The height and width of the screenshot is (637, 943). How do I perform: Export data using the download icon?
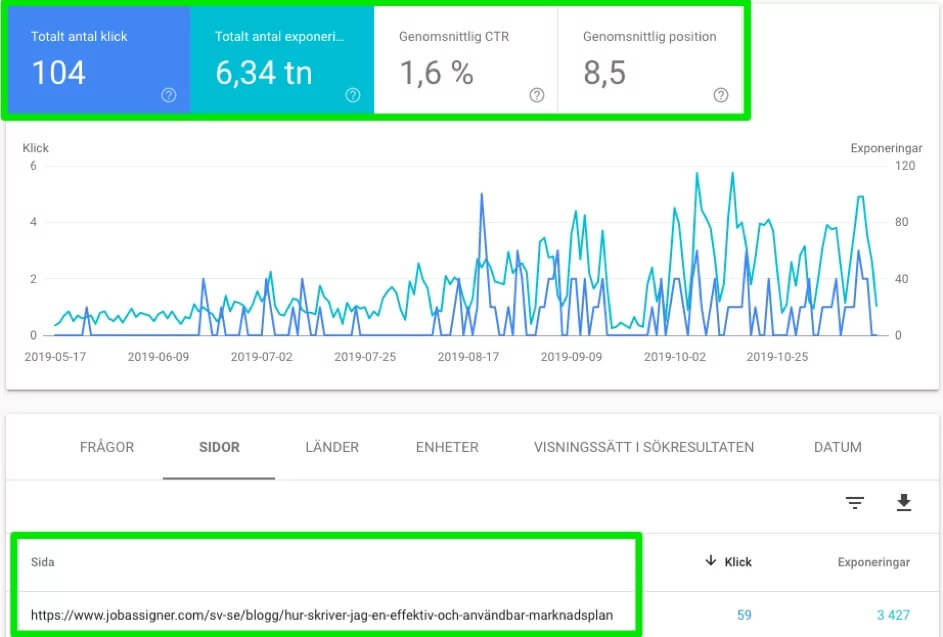pyautogui.click(x=903, y=503)
